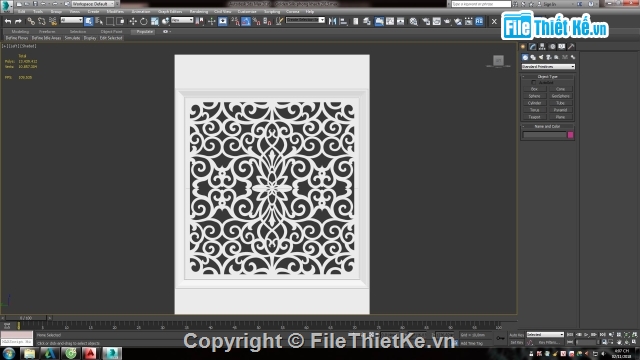Select the Lights category icon

(541, 57)
